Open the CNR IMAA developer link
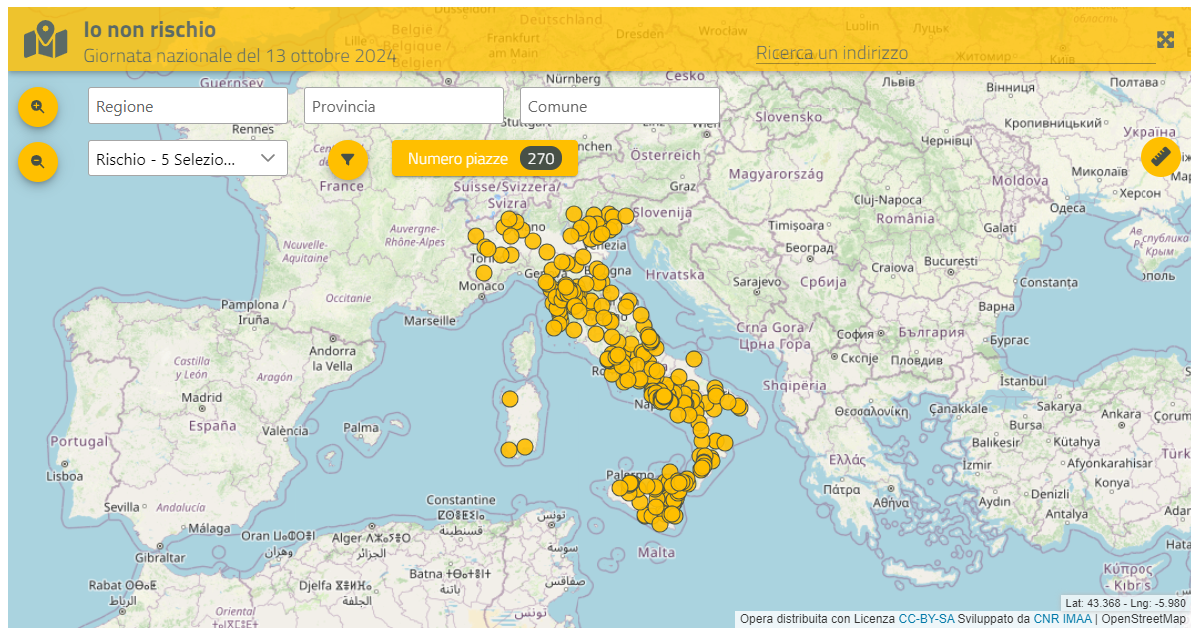Image resolution: width=1198 pixels, height=637 pixels. [1062, 619]
